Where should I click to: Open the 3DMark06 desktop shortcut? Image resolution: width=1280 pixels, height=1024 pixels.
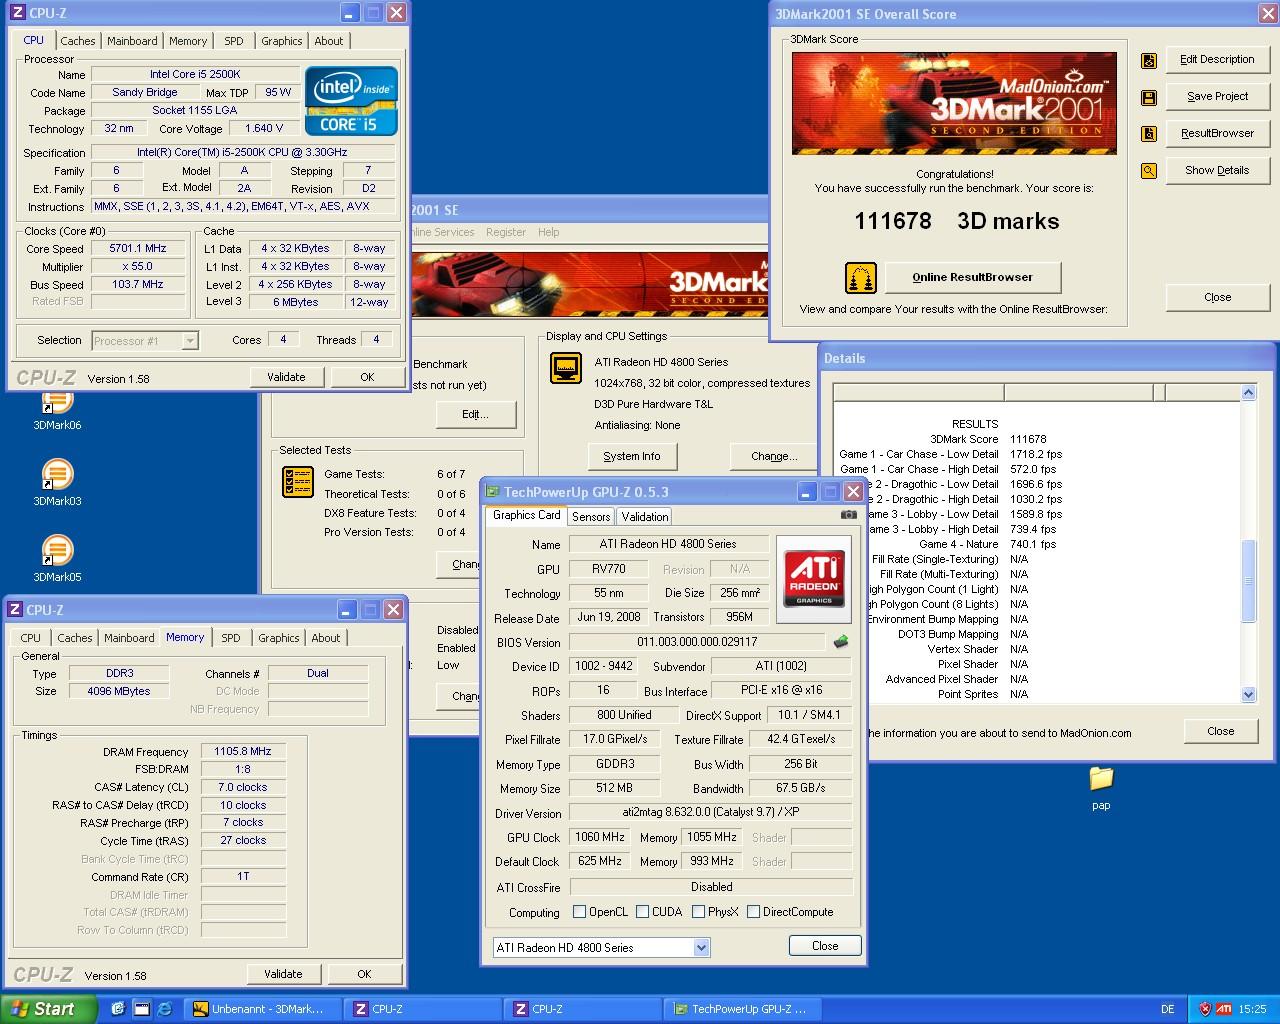57,410
